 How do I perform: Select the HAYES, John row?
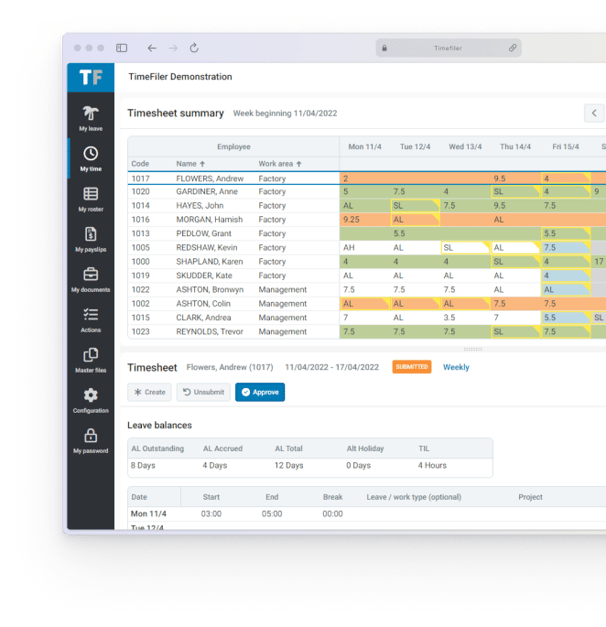pyautogui.click(x=367, y=206)
